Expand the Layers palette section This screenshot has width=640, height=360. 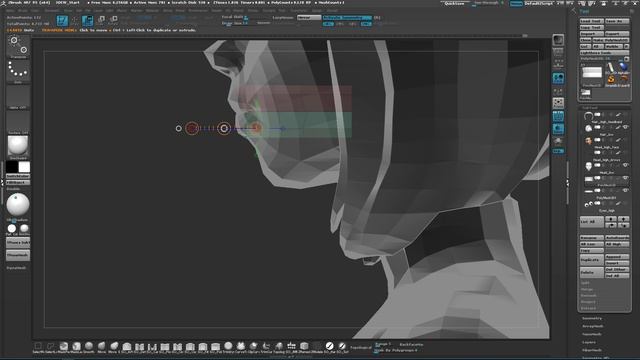(x=589, y=342)
